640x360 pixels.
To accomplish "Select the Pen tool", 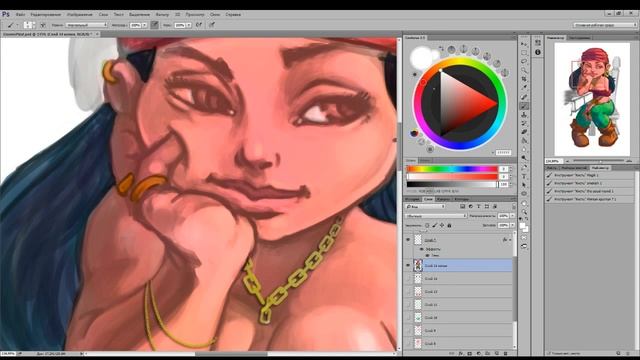I will pos(524,167).
